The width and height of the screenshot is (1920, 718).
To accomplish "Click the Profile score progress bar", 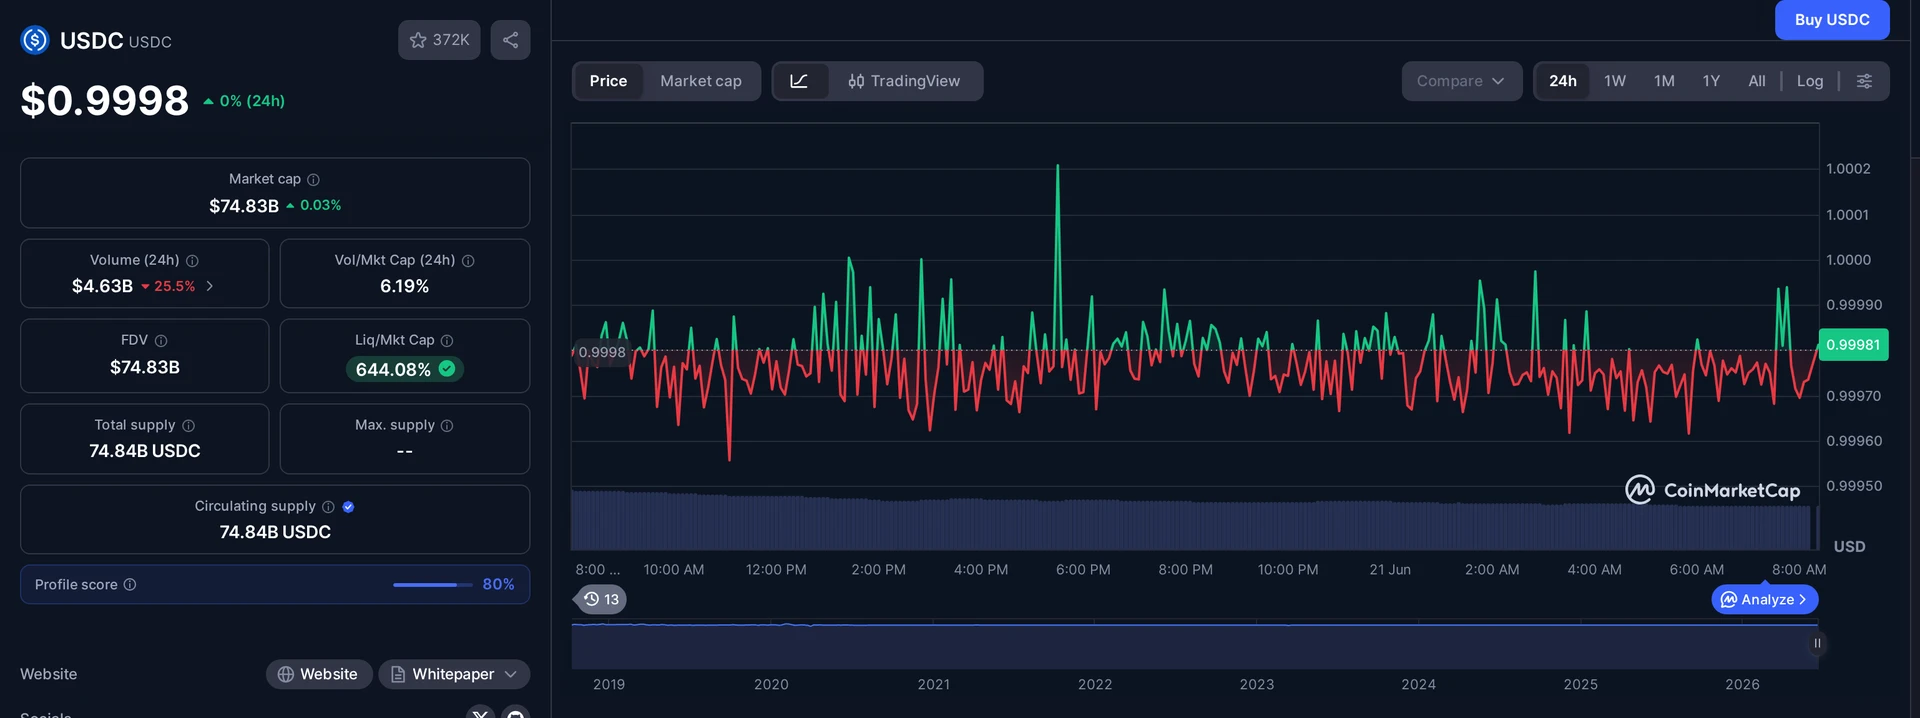I will [x=433, y=584].
